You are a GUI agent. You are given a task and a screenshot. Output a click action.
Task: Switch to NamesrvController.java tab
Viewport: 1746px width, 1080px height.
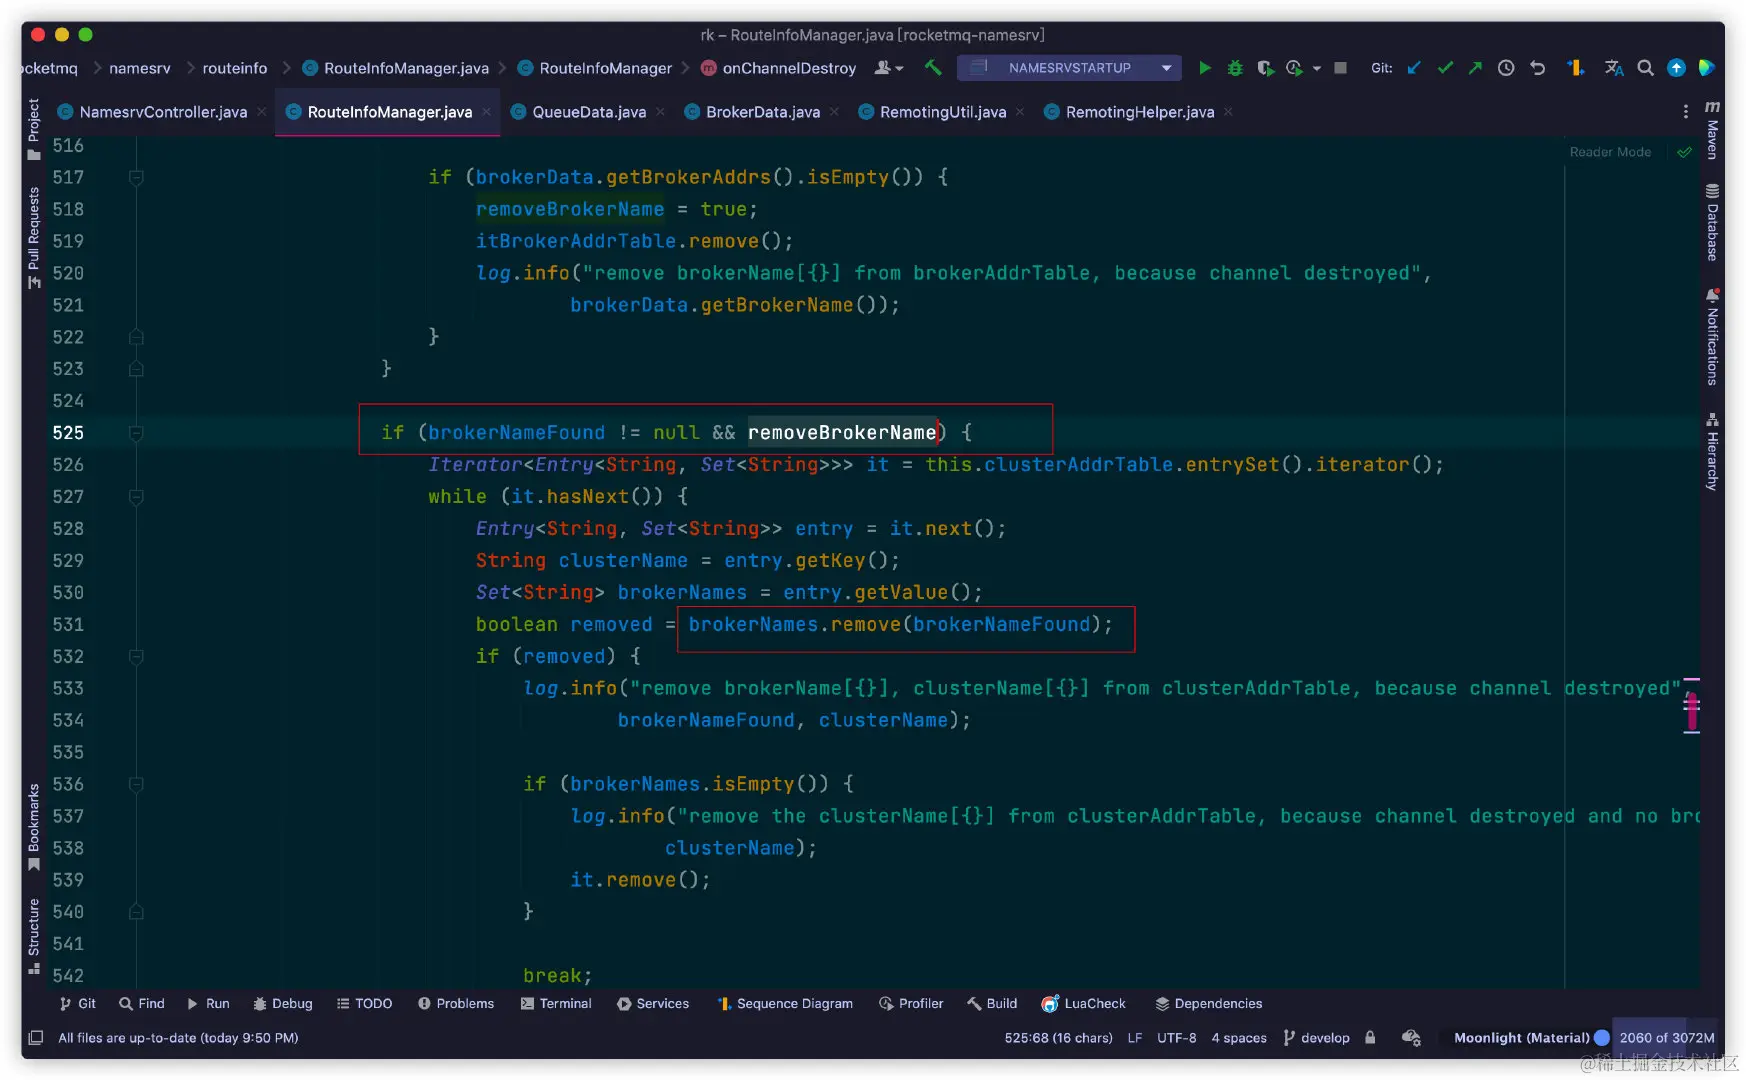coord(163,112)
